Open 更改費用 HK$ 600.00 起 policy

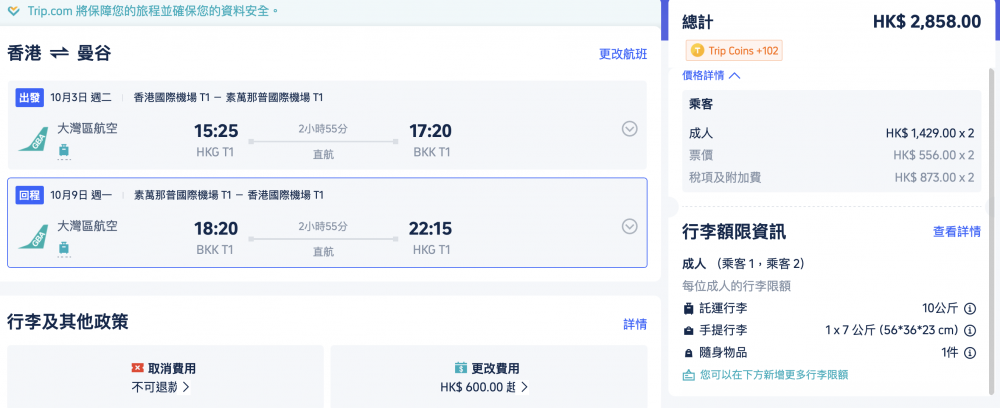click(485, 386)
